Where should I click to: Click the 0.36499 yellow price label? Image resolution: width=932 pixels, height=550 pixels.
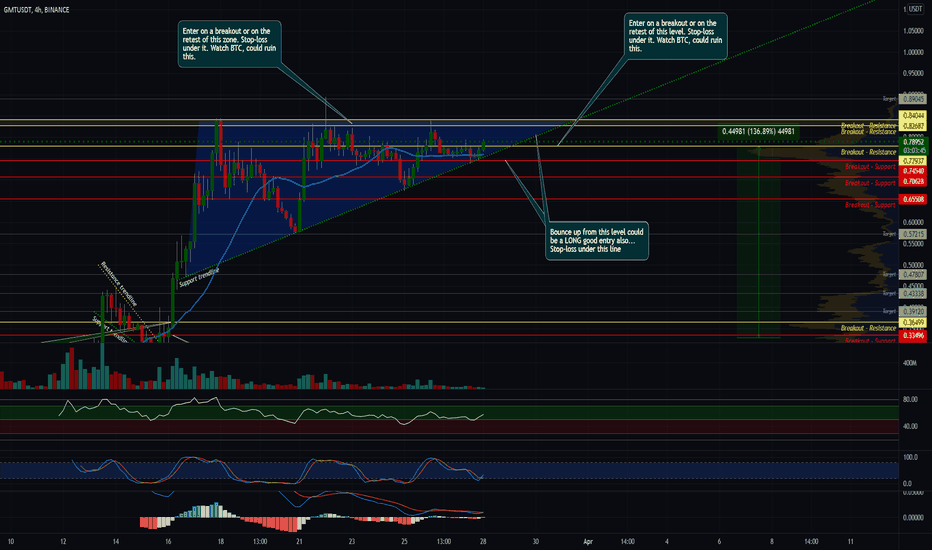(x=914, y=322)
